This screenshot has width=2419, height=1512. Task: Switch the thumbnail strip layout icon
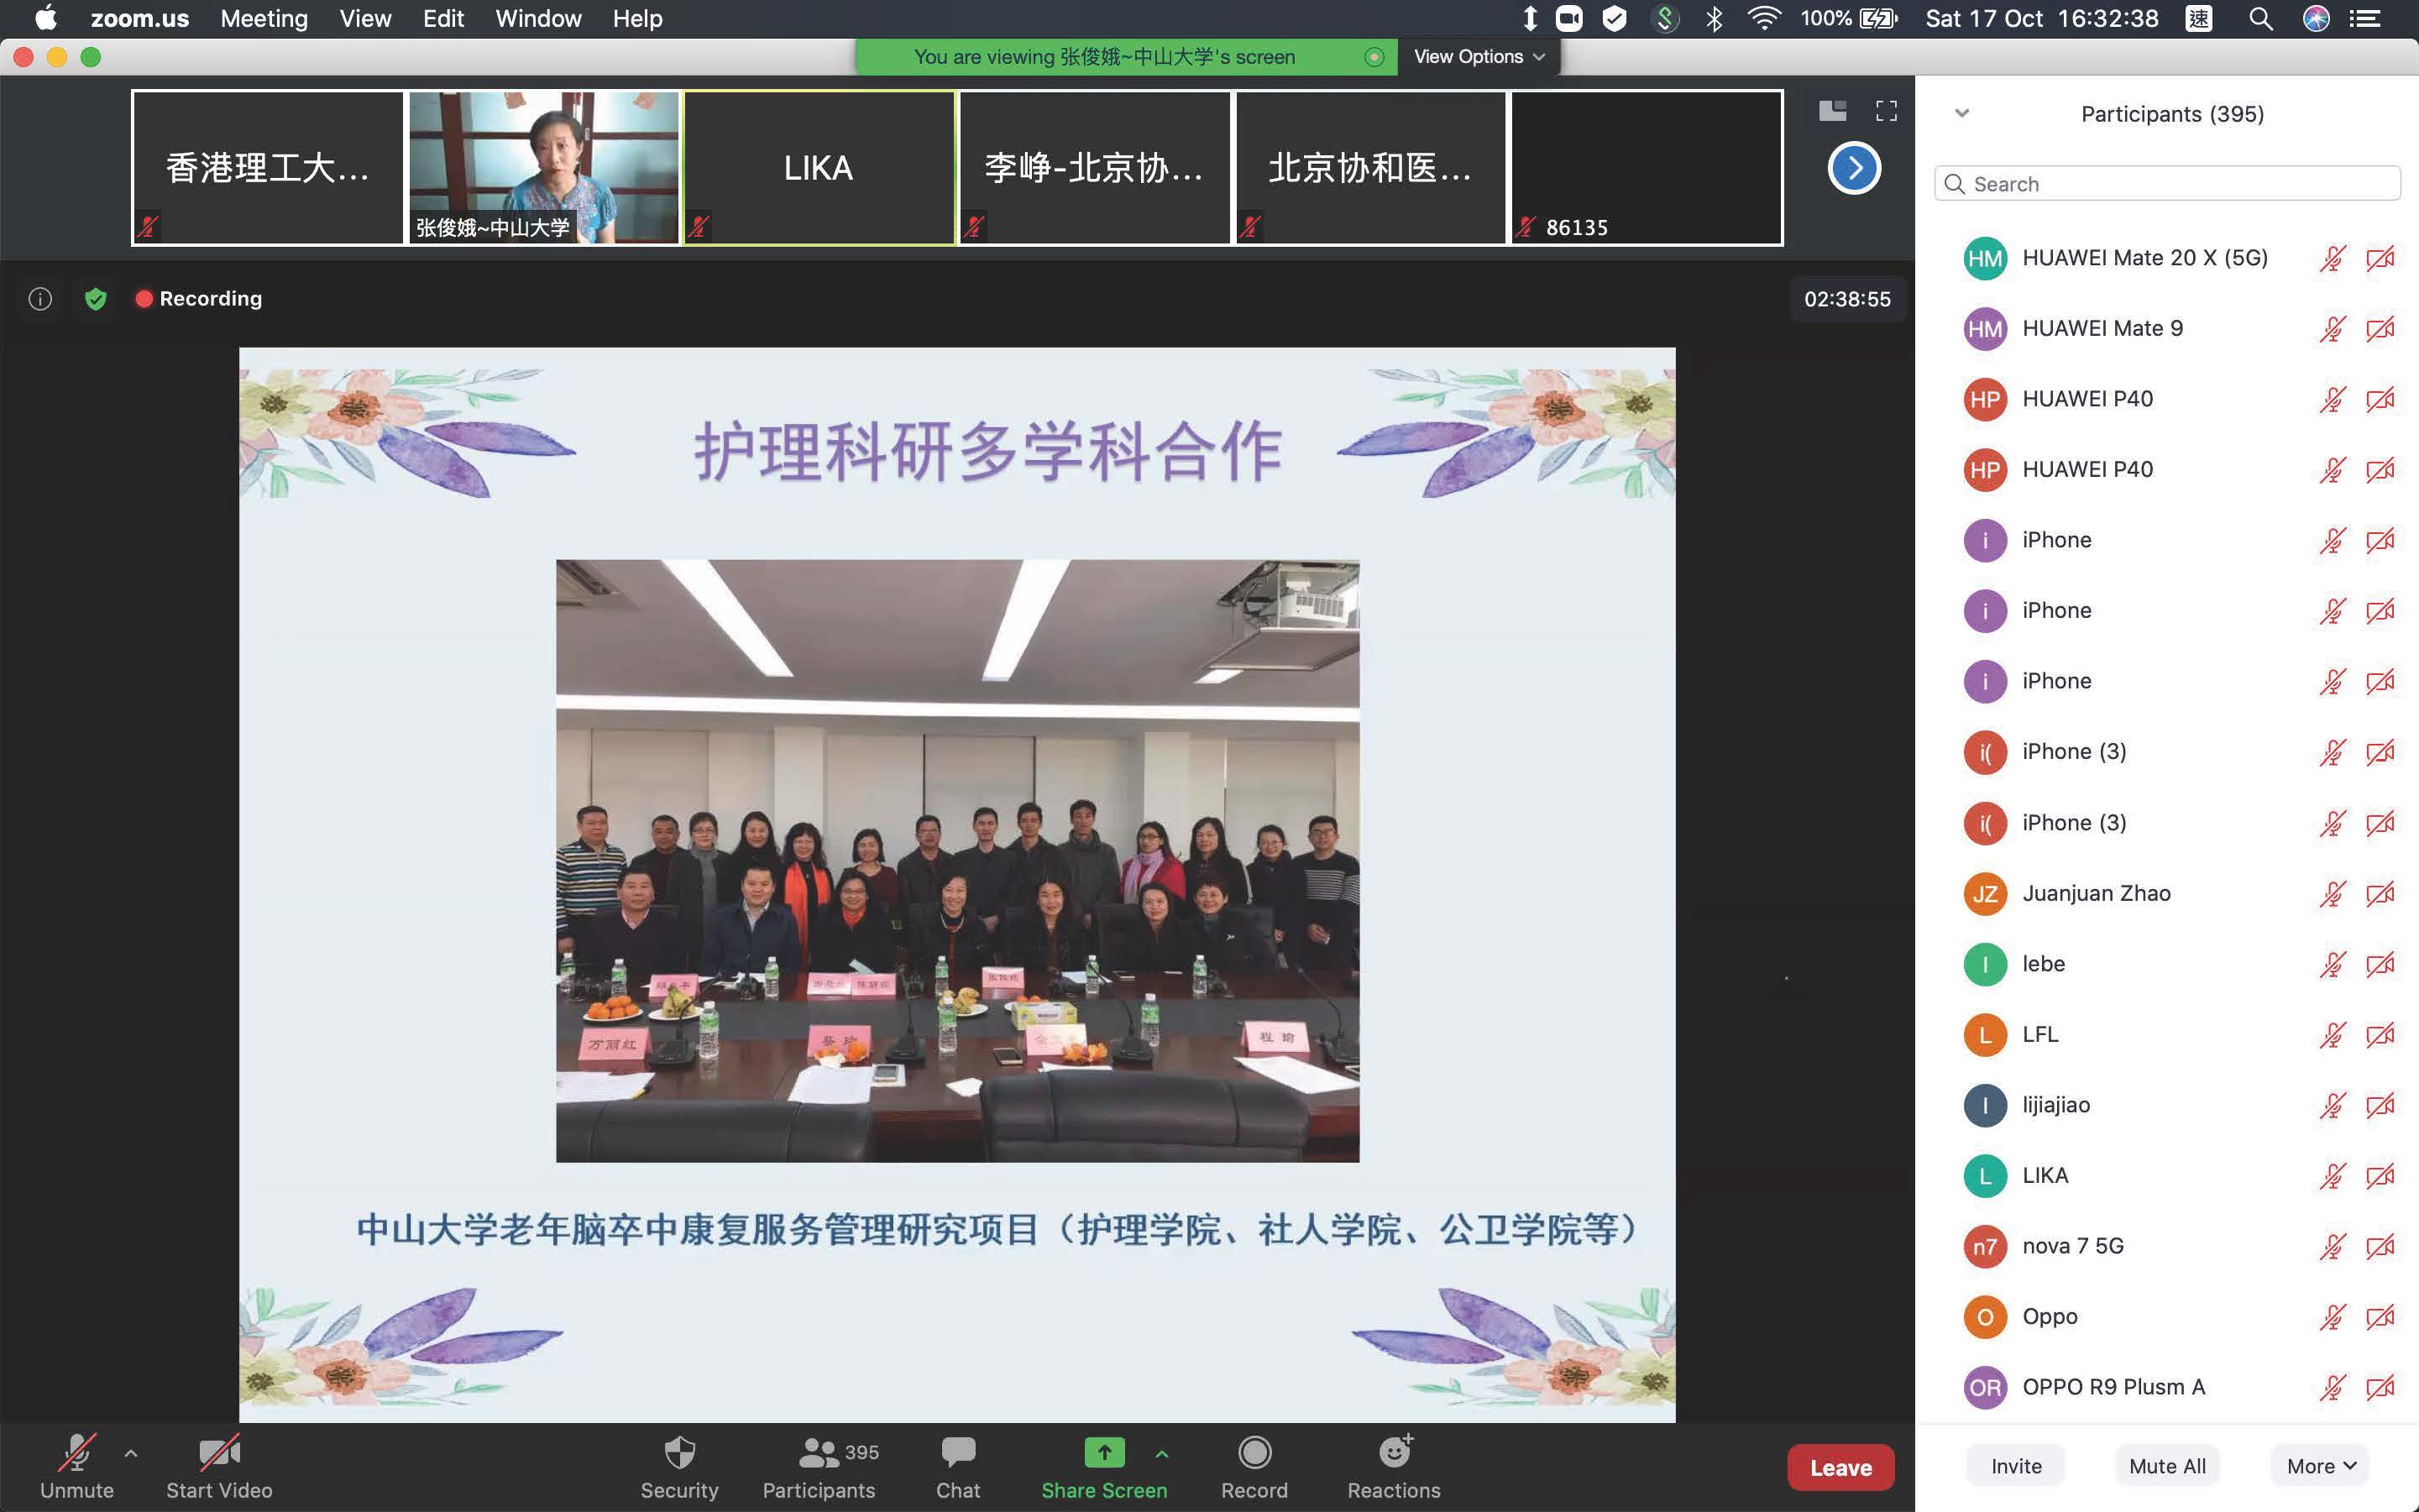click(1832, 111)
